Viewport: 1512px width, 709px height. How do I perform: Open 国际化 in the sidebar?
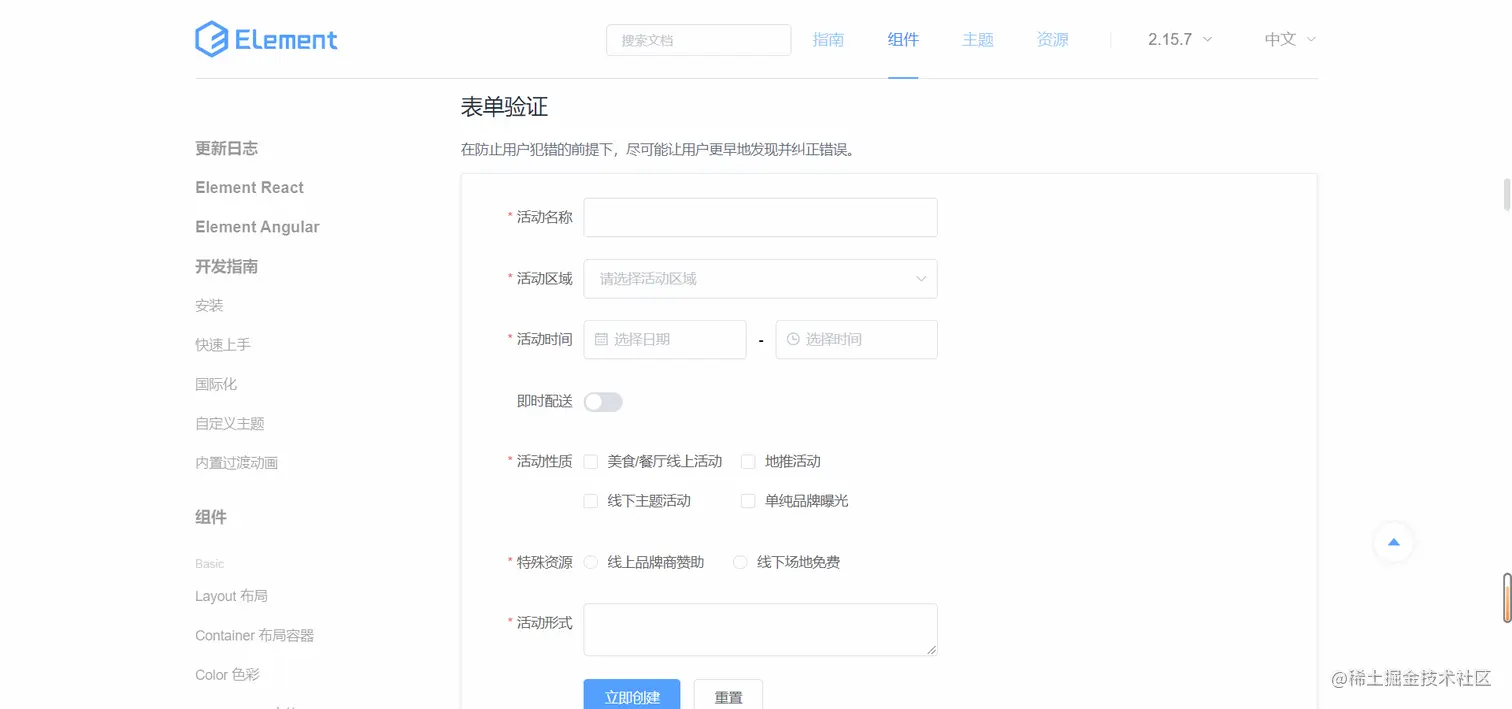[x=216, y=384]
